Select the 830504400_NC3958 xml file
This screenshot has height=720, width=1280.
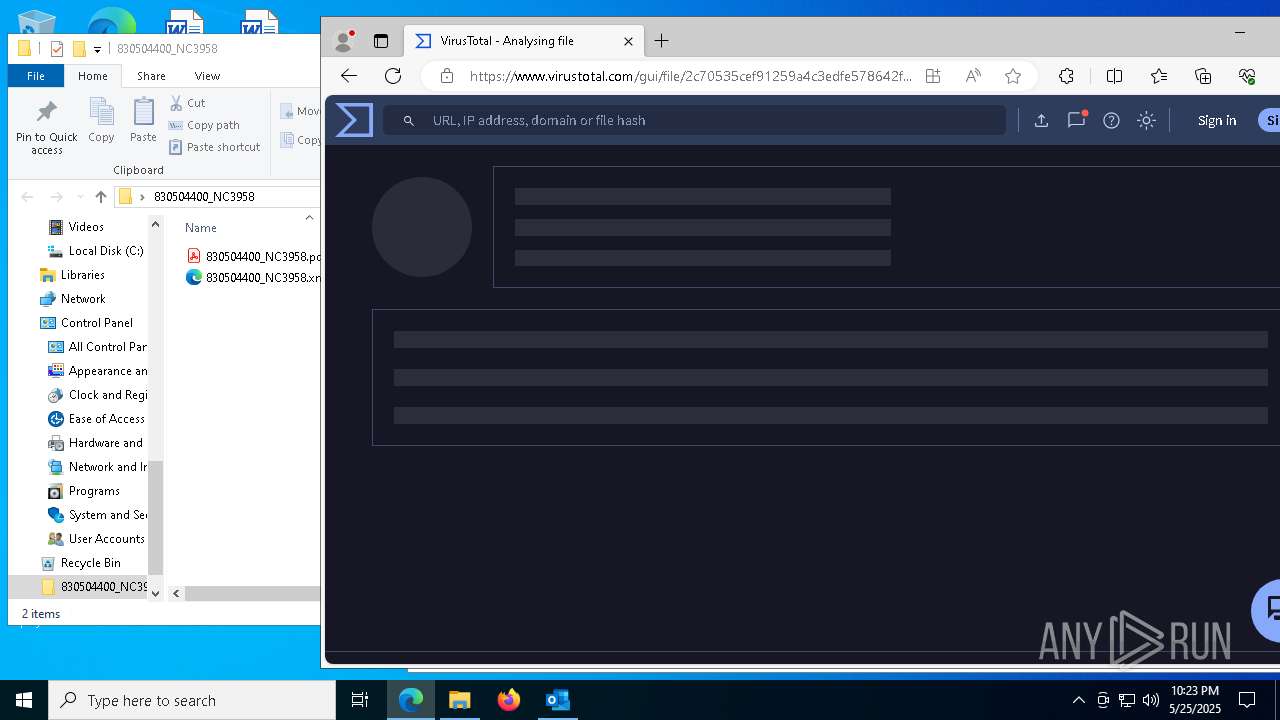click(x=254, y=278)
